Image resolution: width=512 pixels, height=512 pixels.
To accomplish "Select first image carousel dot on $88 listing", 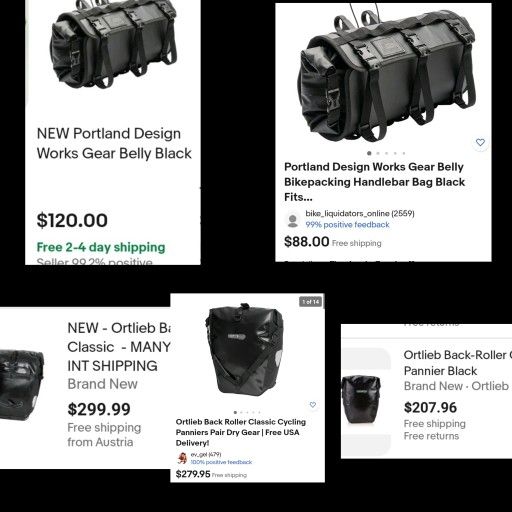I will (x=369, y=153).
